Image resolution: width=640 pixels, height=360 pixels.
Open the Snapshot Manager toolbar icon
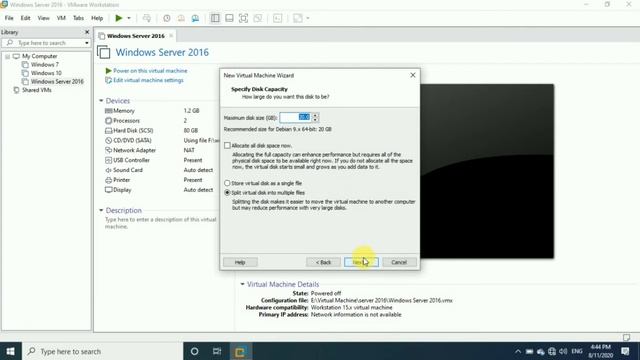(195, 18)
